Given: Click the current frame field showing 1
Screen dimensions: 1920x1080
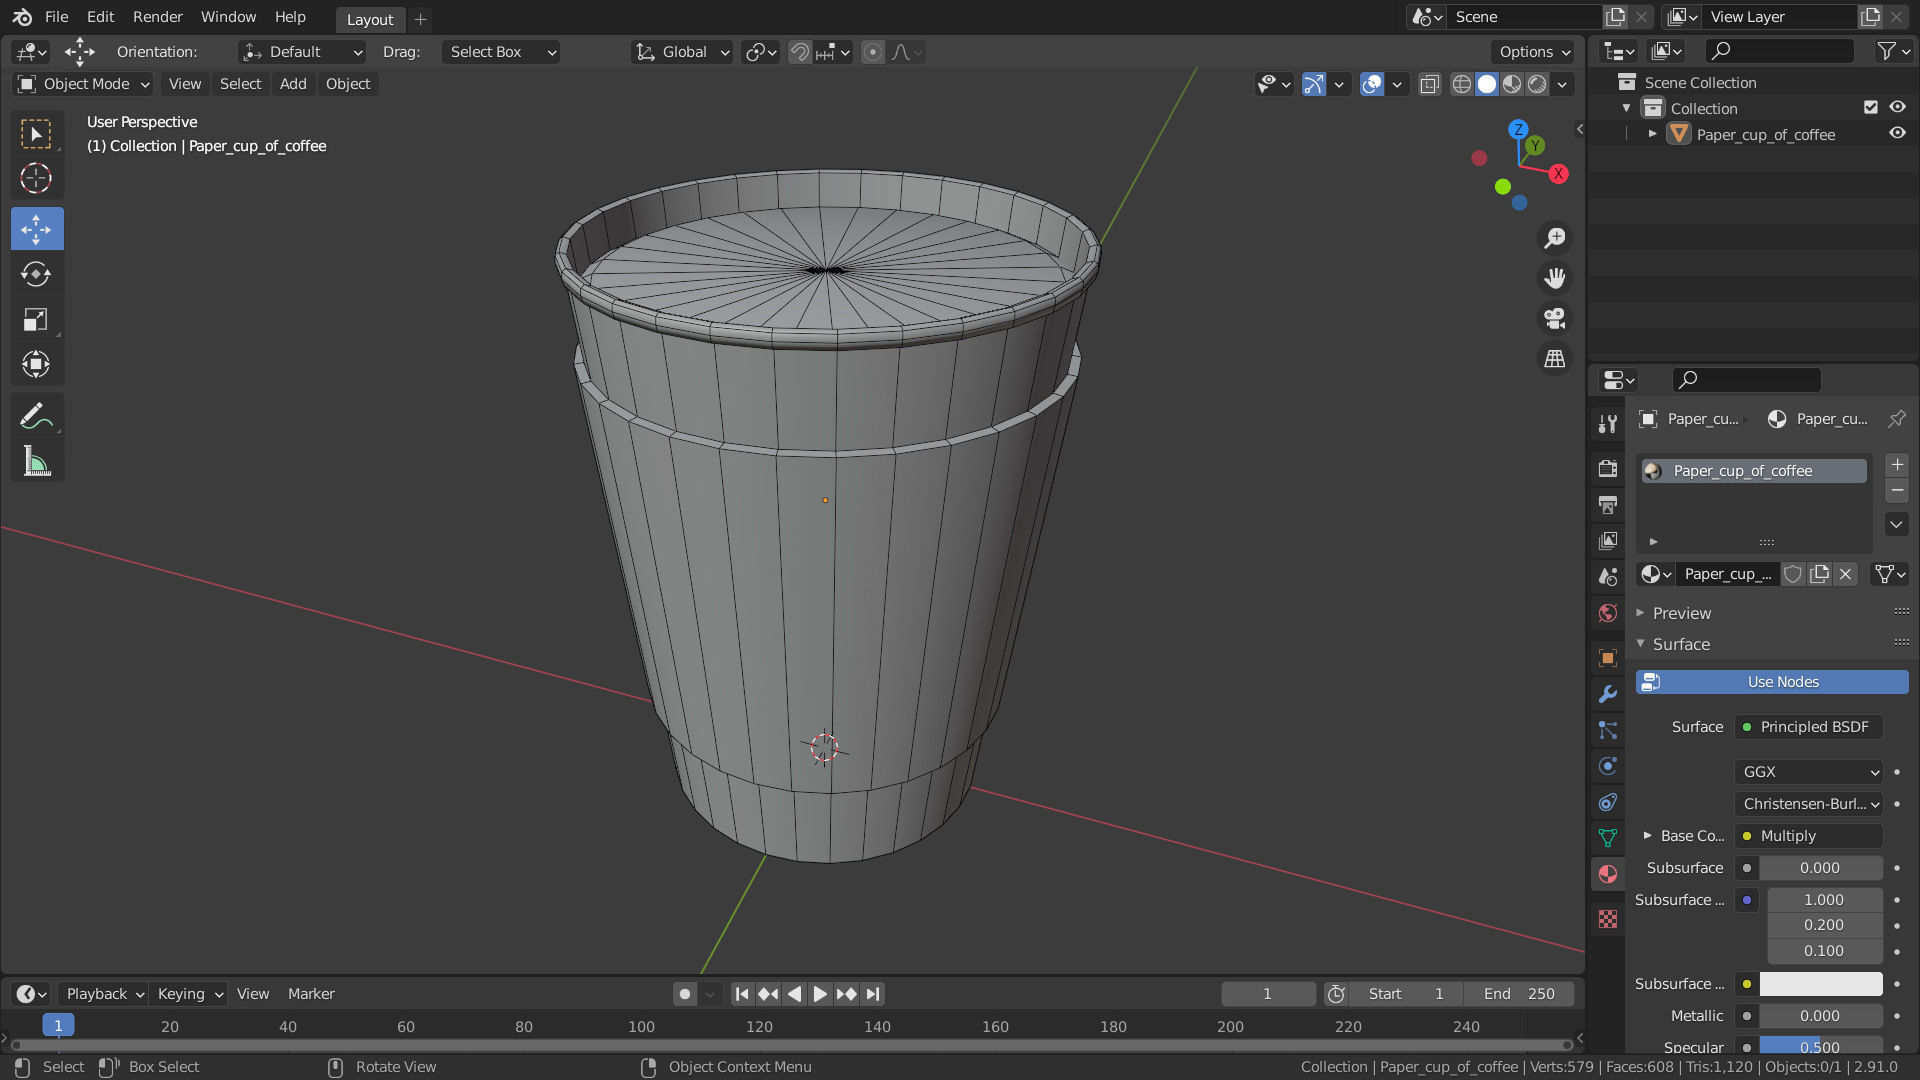Looking at the screenshot, I should (1268, 994).
